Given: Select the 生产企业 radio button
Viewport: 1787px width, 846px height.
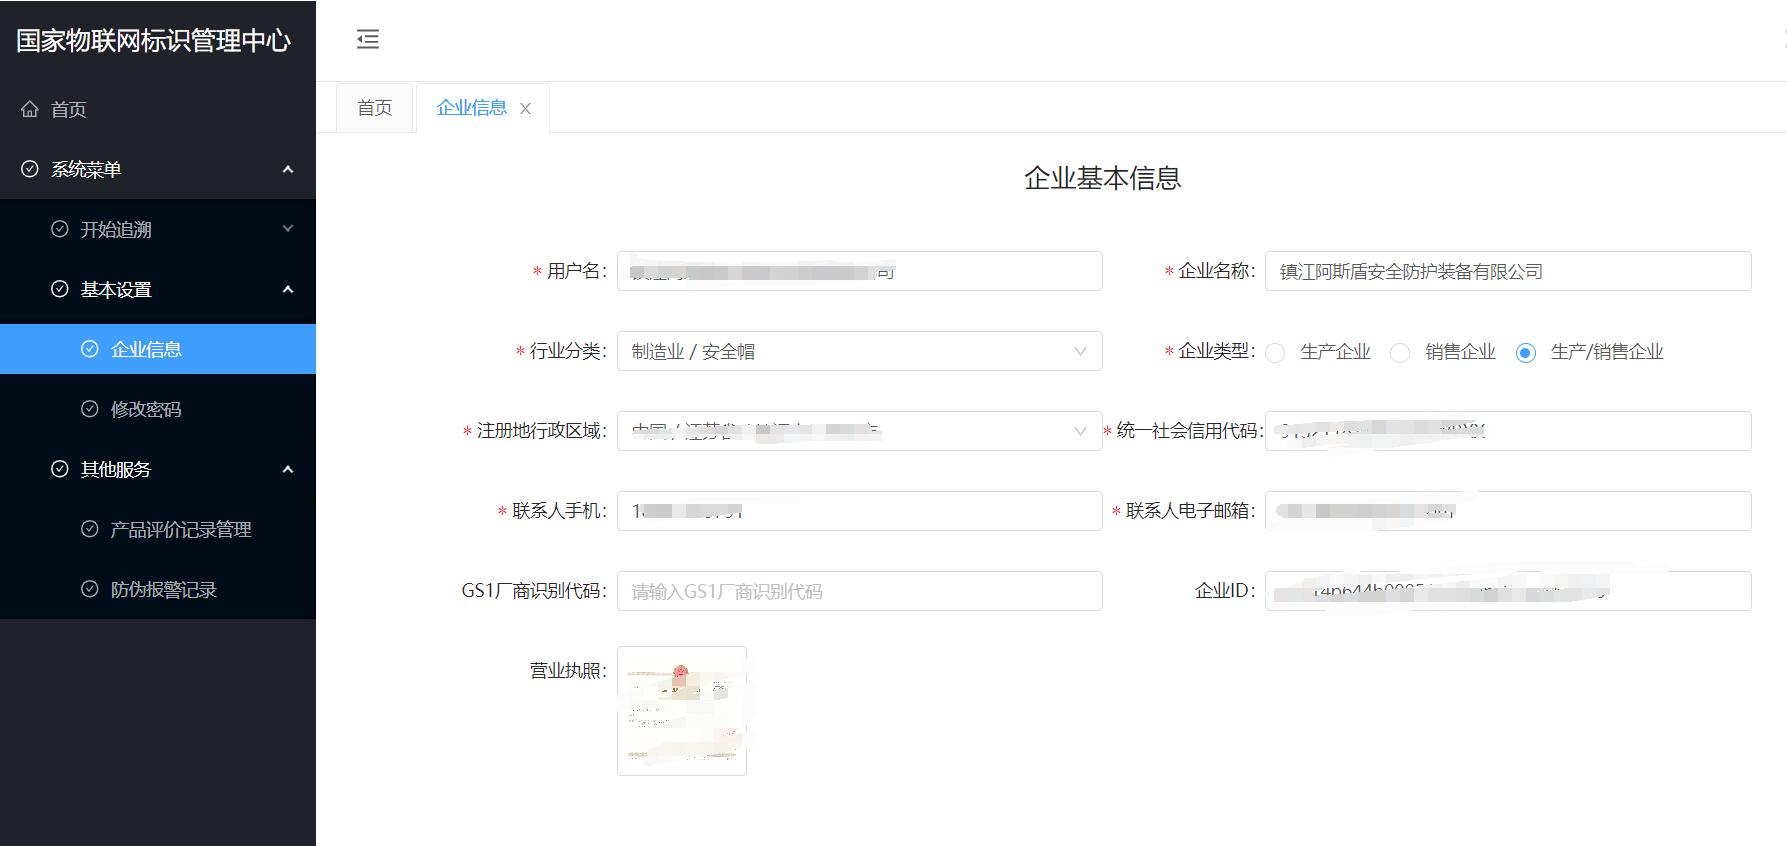Looking at the screenshot, I should (x=1275, y=352).
